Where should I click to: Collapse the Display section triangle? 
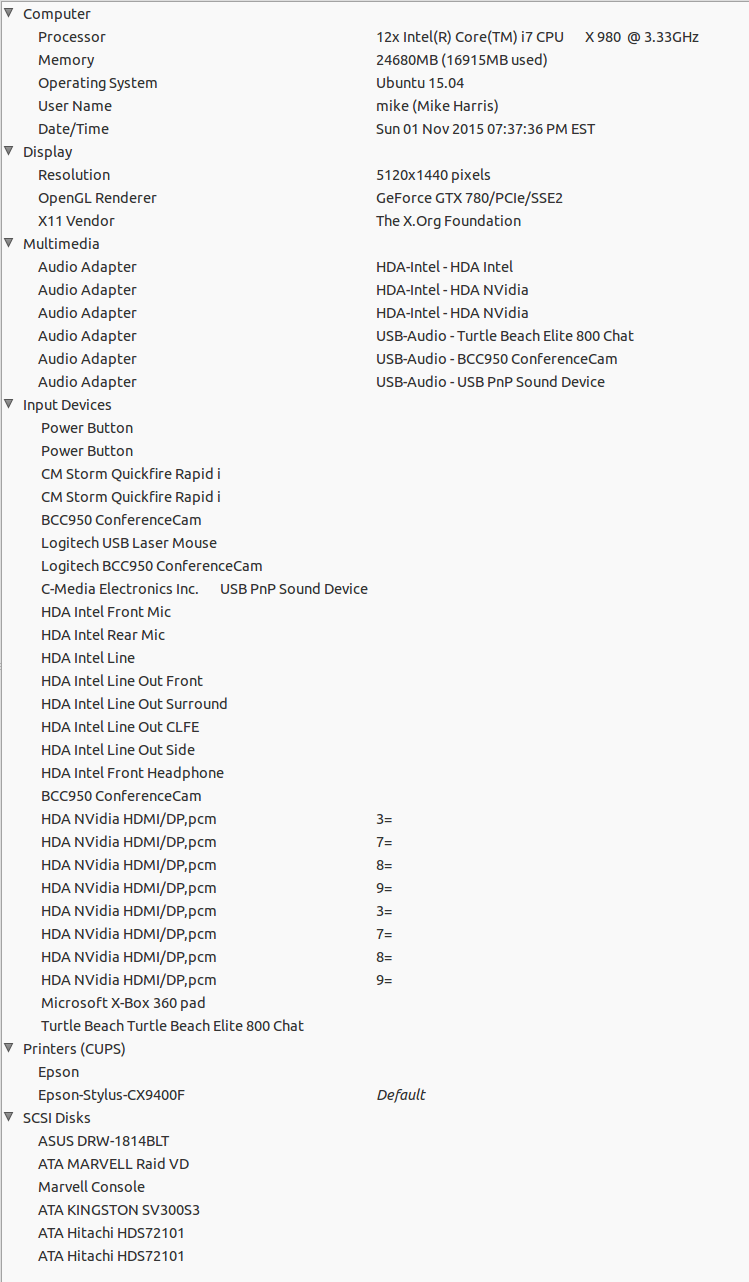9,152
